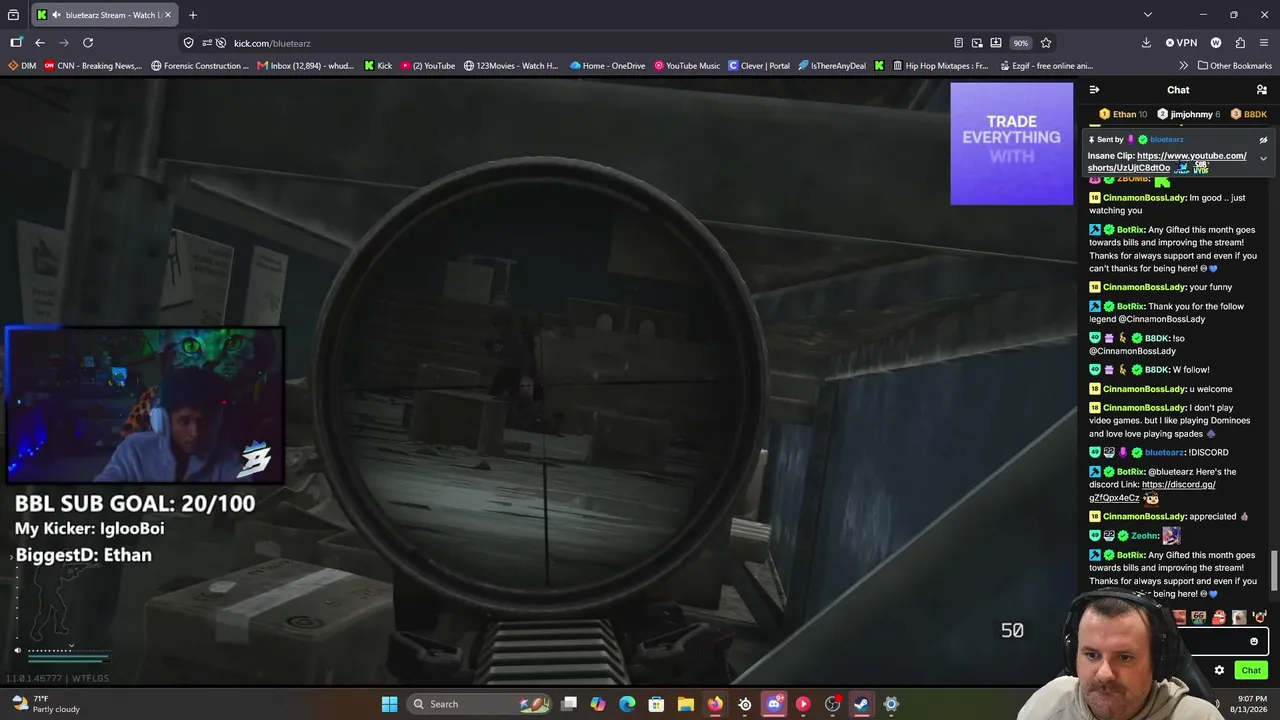Open the Forensic Construction bookmark

click(x=200, y=66)
